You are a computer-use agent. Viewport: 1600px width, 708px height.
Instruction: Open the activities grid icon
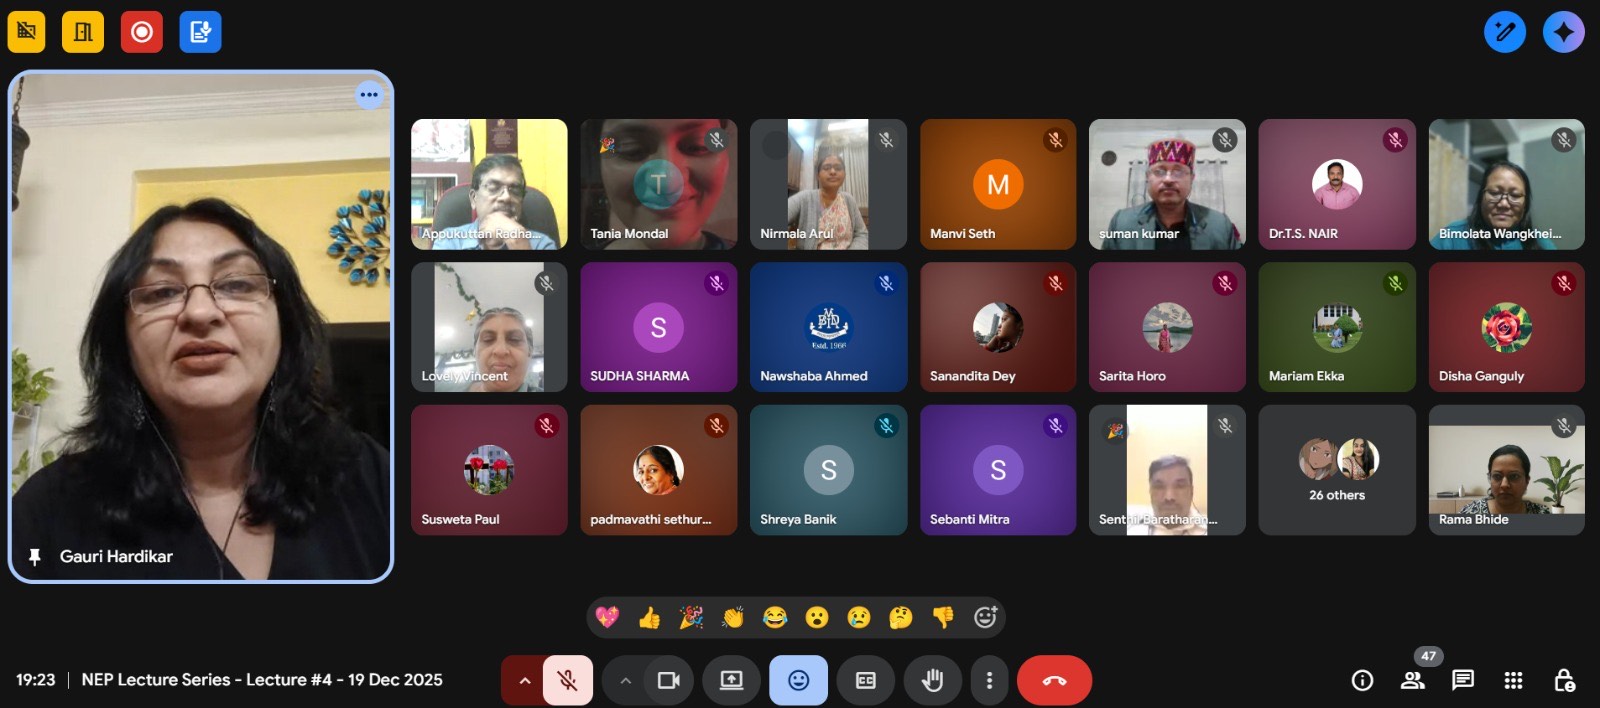[1513, 680]
